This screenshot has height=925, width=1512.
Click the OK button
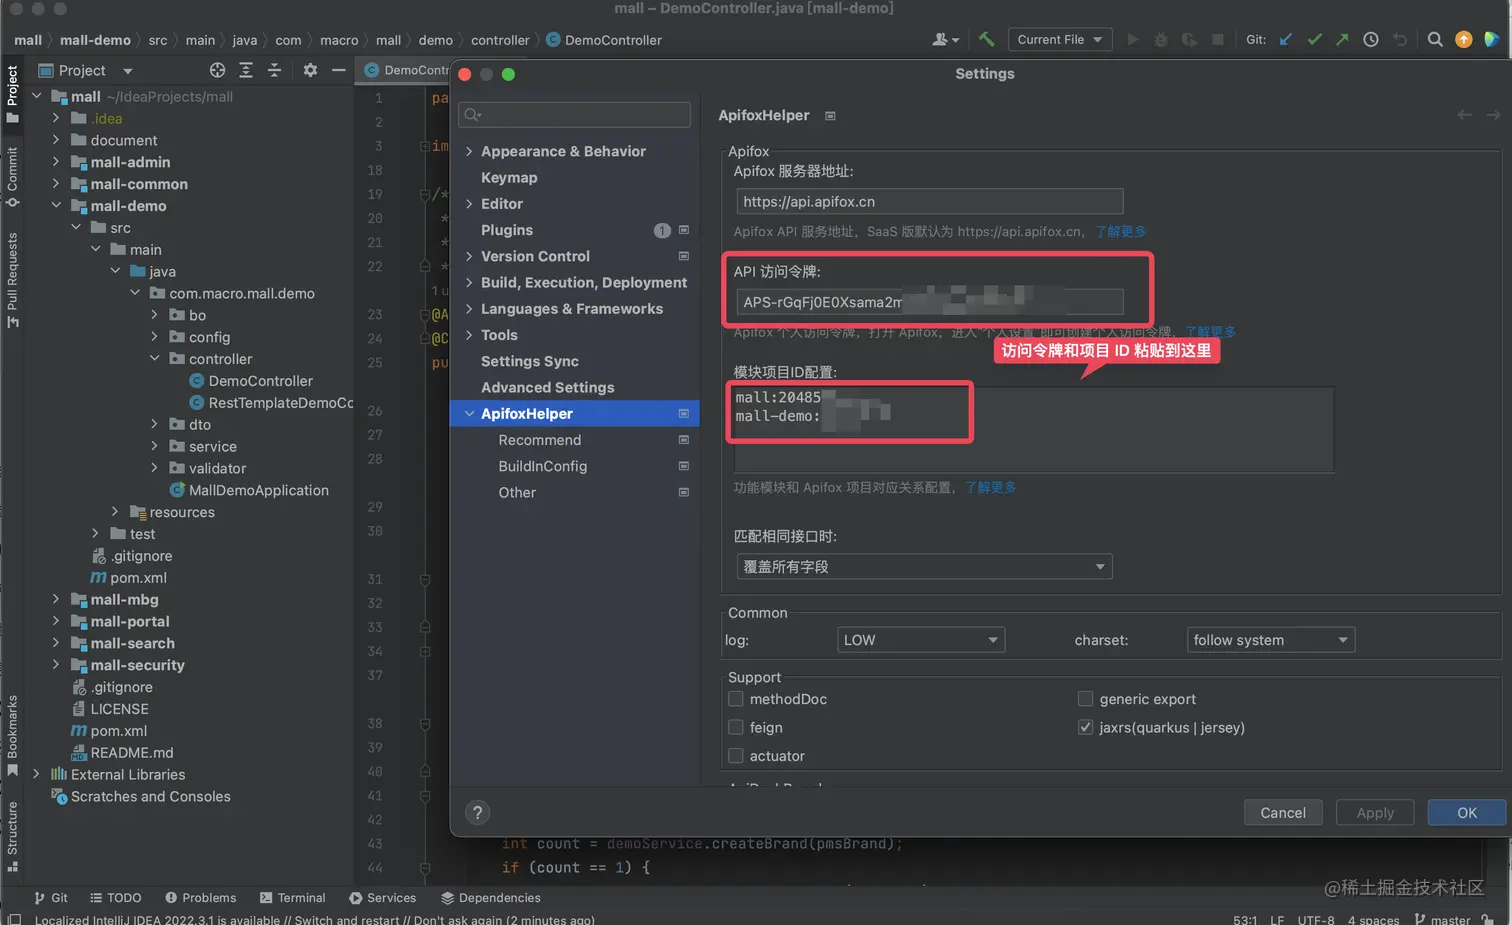click(1467, 813)
